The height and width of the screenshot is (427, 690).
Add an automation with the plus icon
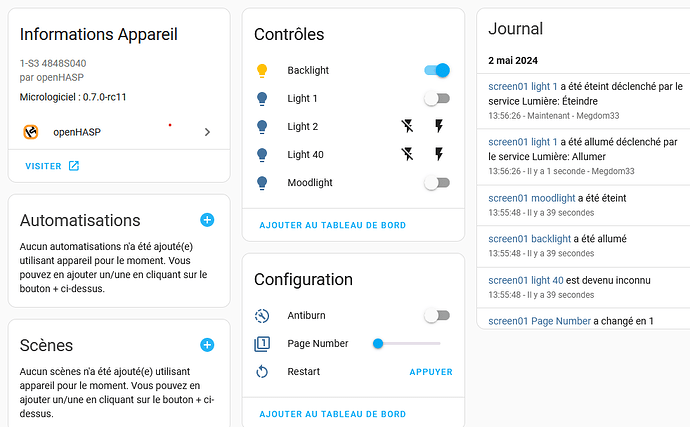coord(207,220)
